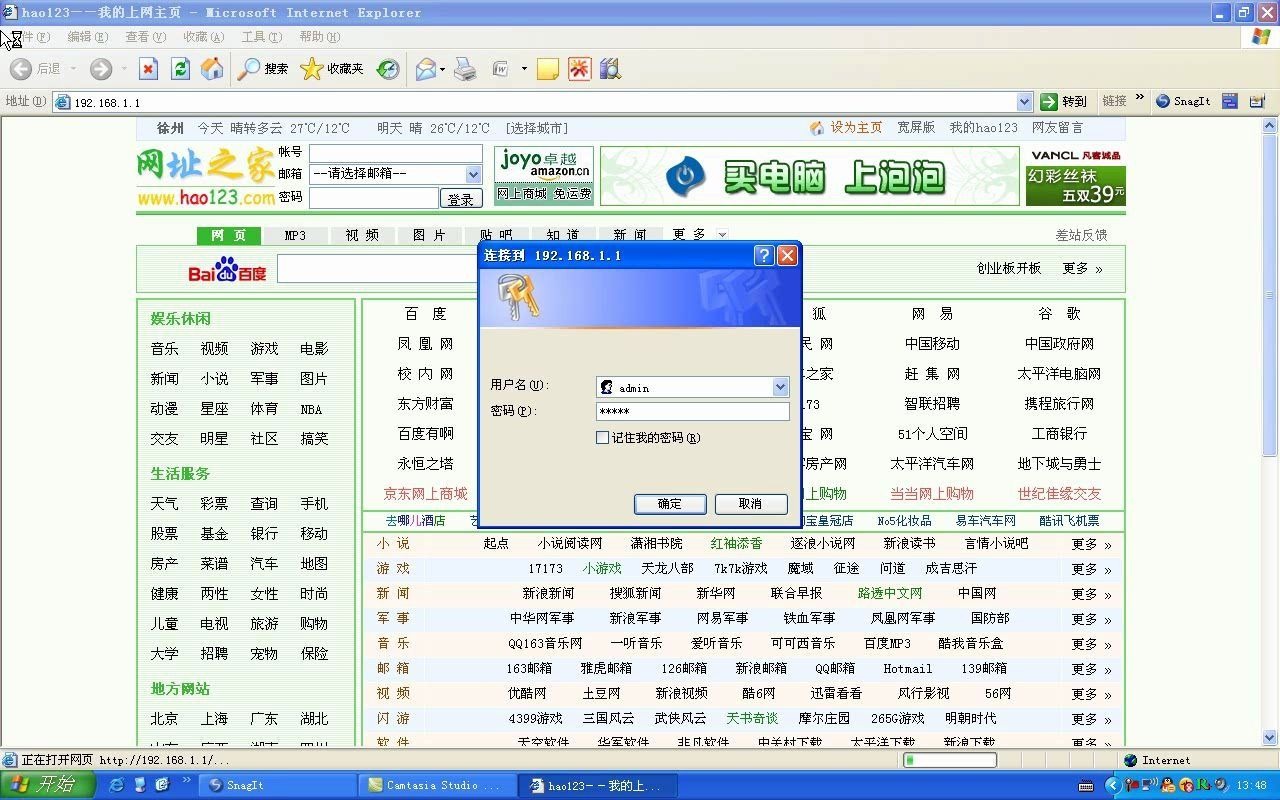This screenshot has height=800, width=1280.
Task: Open the address bar dropdown arrow
Action: 1024,101
